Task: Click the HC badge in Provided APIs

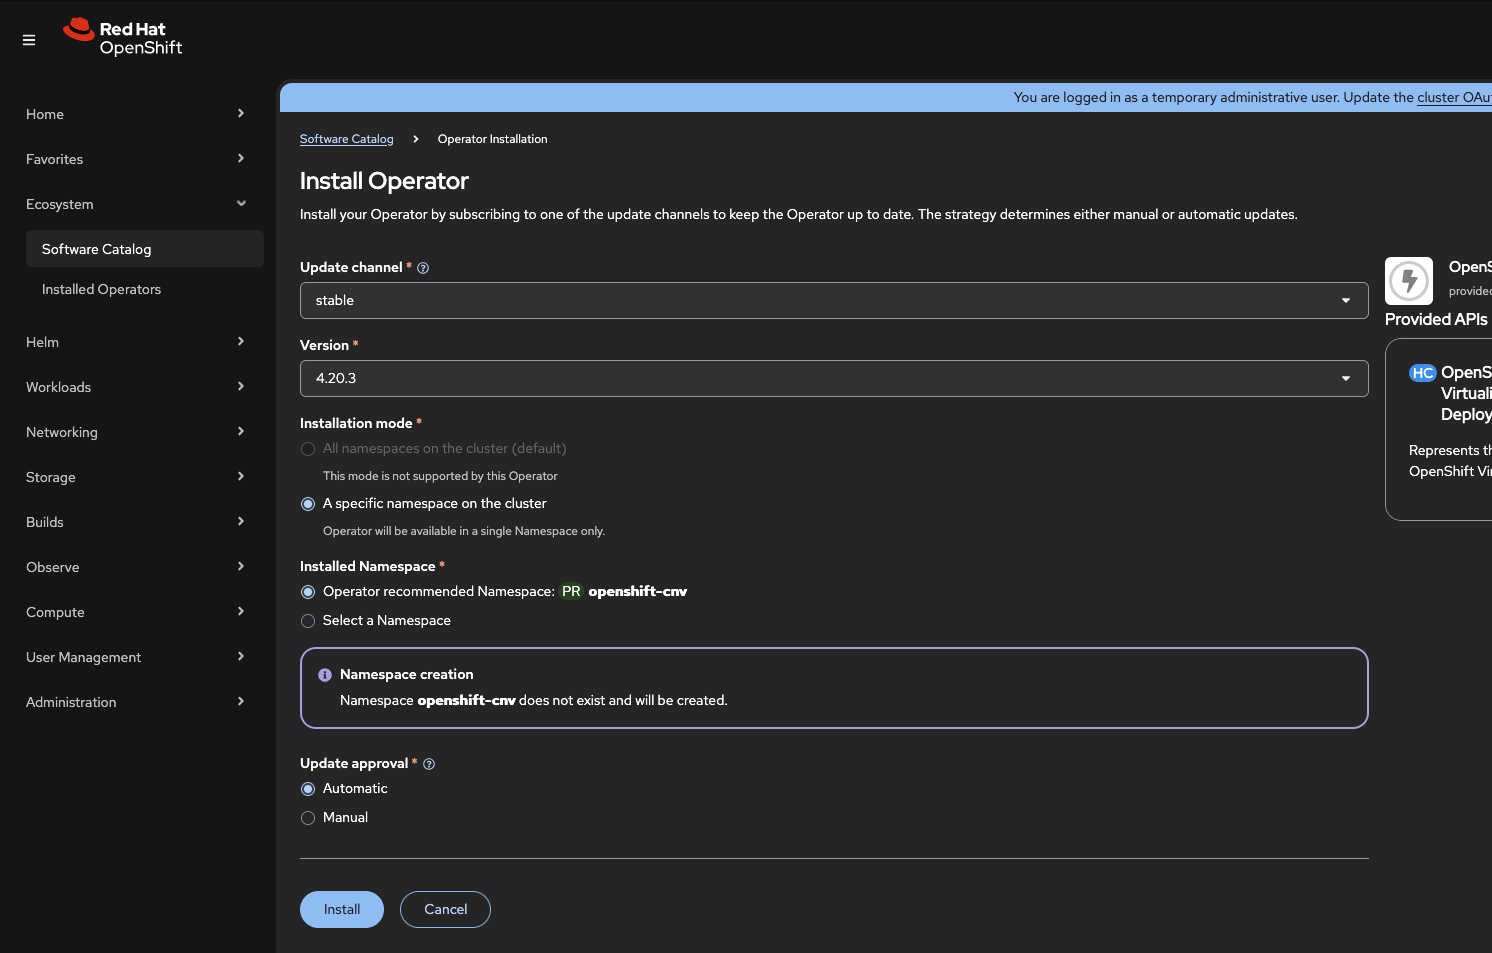Action: pos(1422,373)
